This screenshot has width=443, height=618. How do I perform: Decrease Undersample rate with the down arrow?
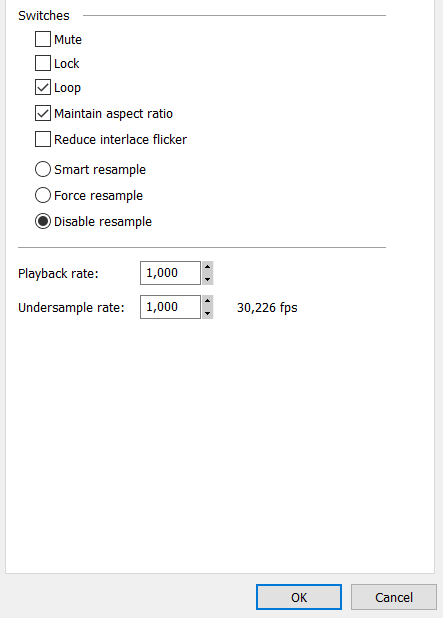click(207, 313)
